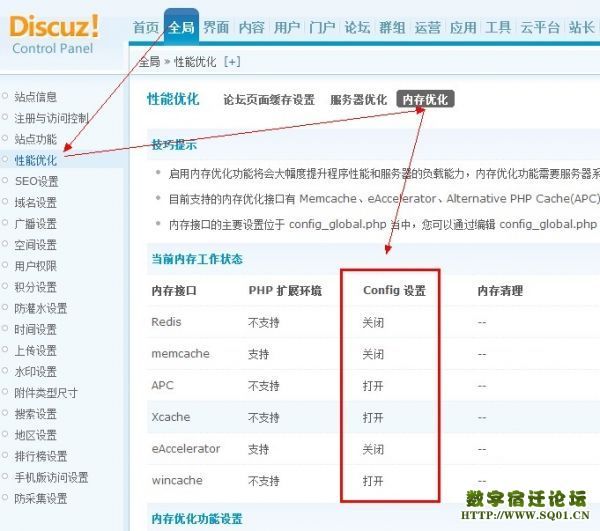The width and height of the screenshot is (600, 531).
Task: Open 防灌水设置 in the sidebar
Action: [x=41, y=308]
